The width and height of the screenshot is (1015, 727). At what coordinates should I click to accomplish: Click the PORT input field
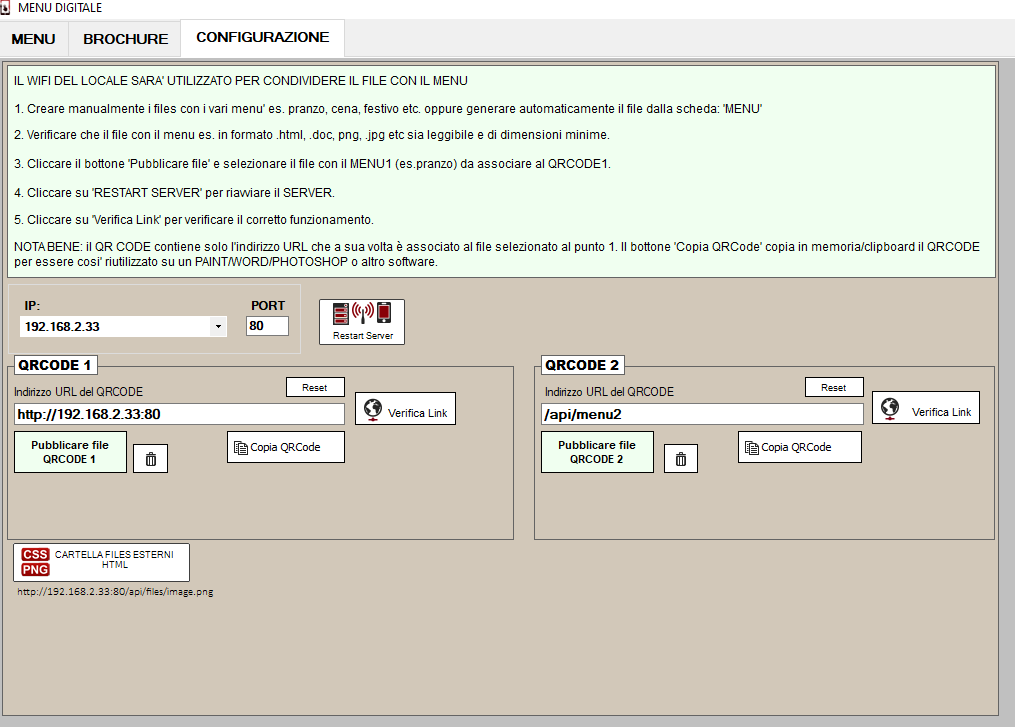[x=267, y=326]
